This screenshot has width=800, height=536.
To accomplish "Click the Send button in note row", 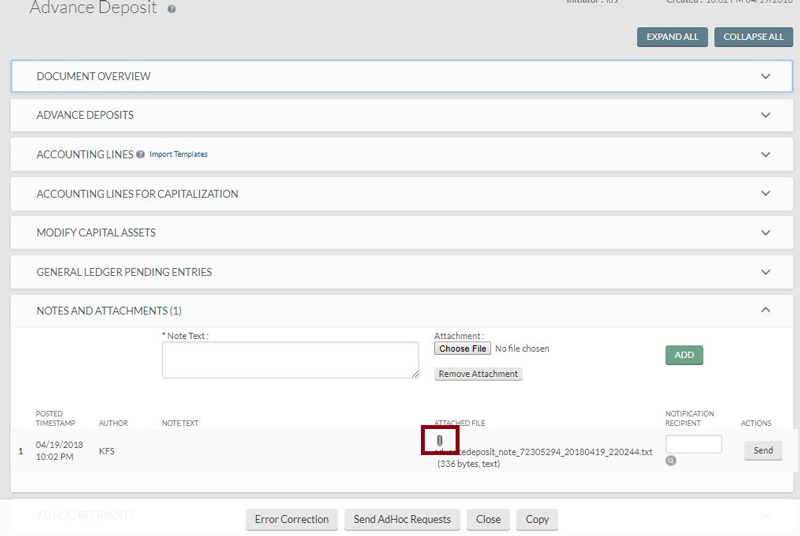I will click(x=763, y=451).
